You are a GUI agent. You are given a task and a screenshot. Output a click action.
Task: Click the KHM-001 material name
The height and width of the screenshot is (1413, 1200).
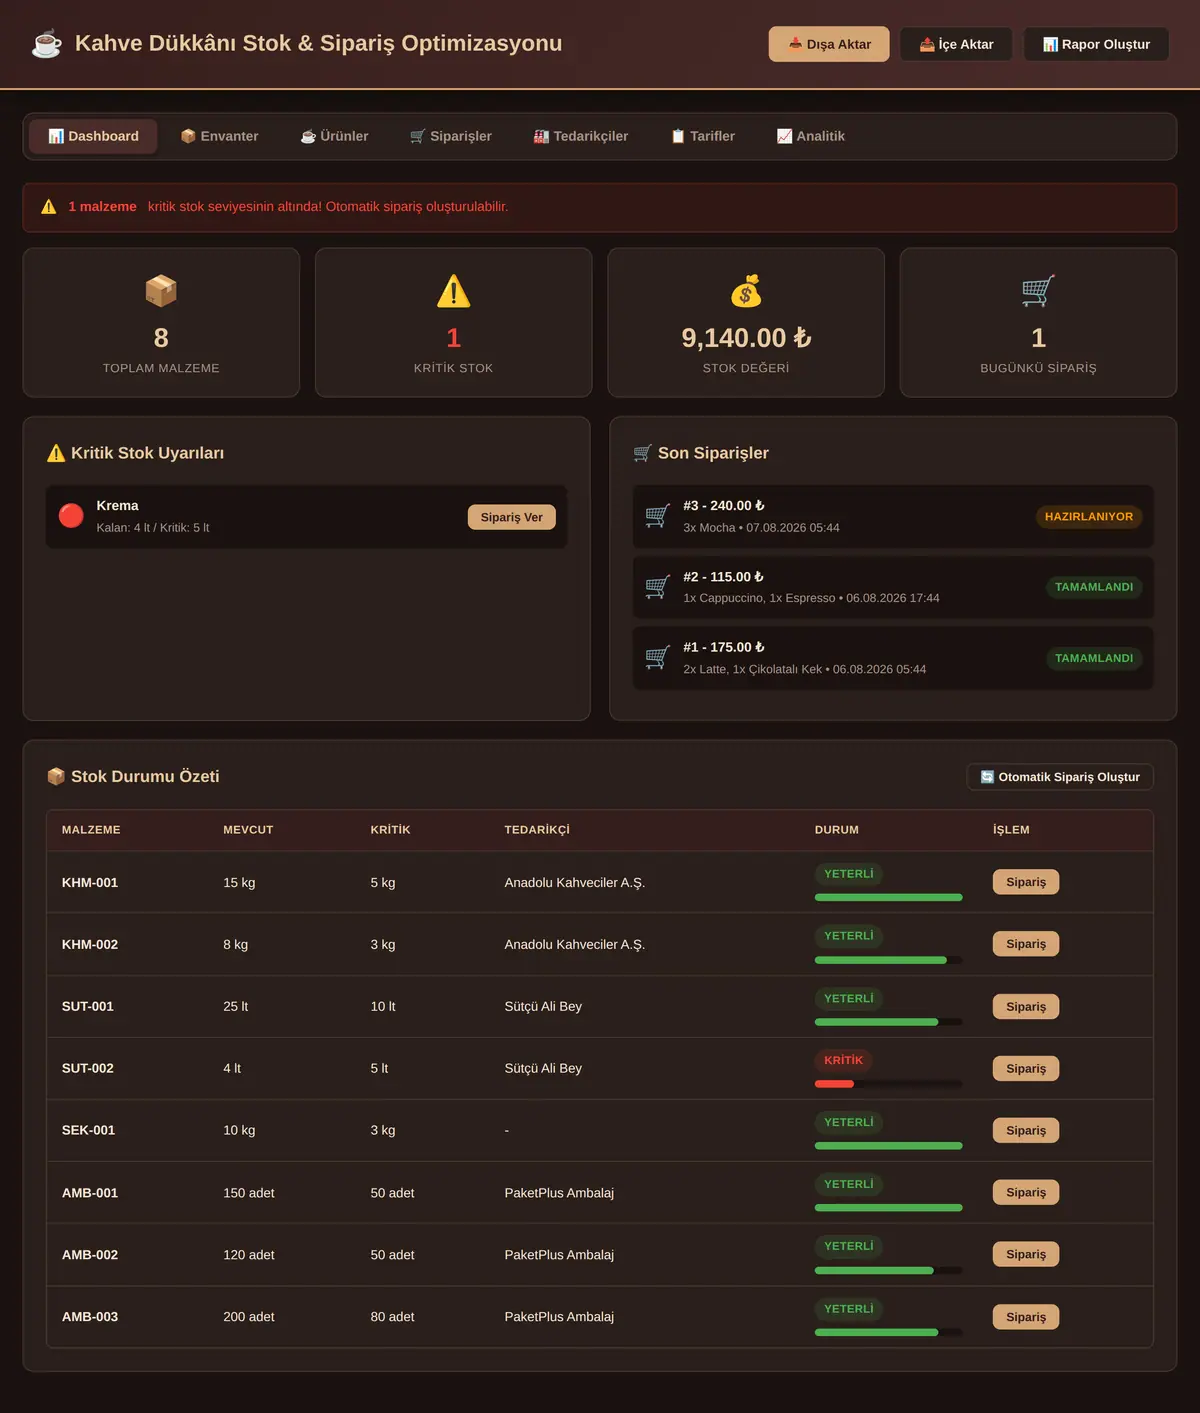[90, 883]
